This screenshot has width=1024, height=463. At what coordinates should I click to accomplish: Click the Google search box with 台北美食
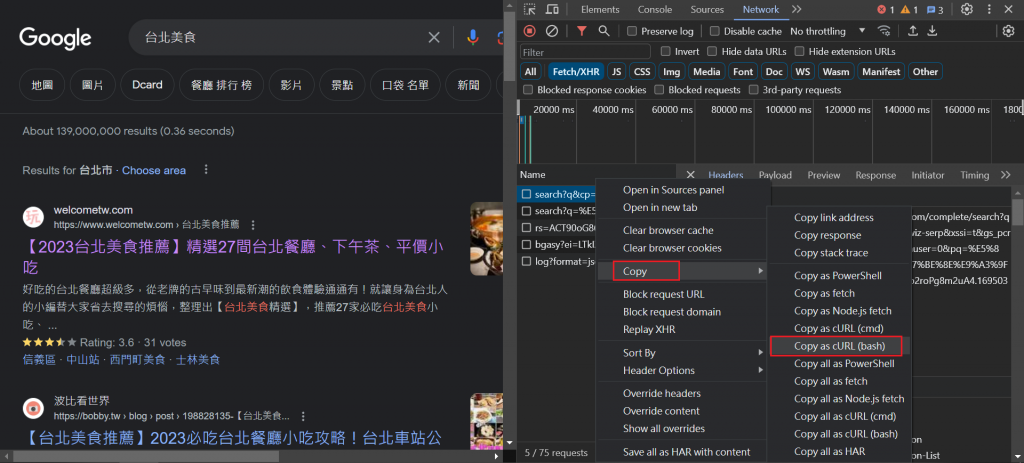(x=281, y=38)
